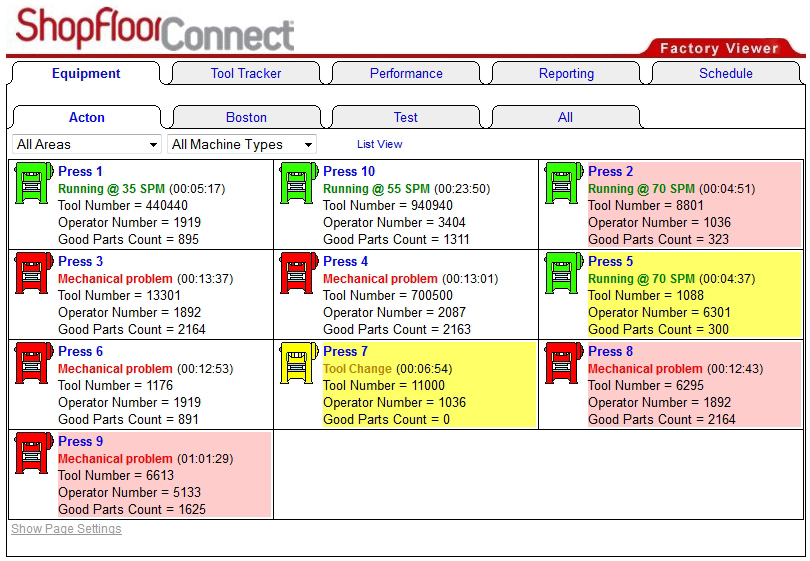Click the Factory Viewer banner label
Image resolution: width=810 pixels, height=561 pixels.
(x=719, y=48)
